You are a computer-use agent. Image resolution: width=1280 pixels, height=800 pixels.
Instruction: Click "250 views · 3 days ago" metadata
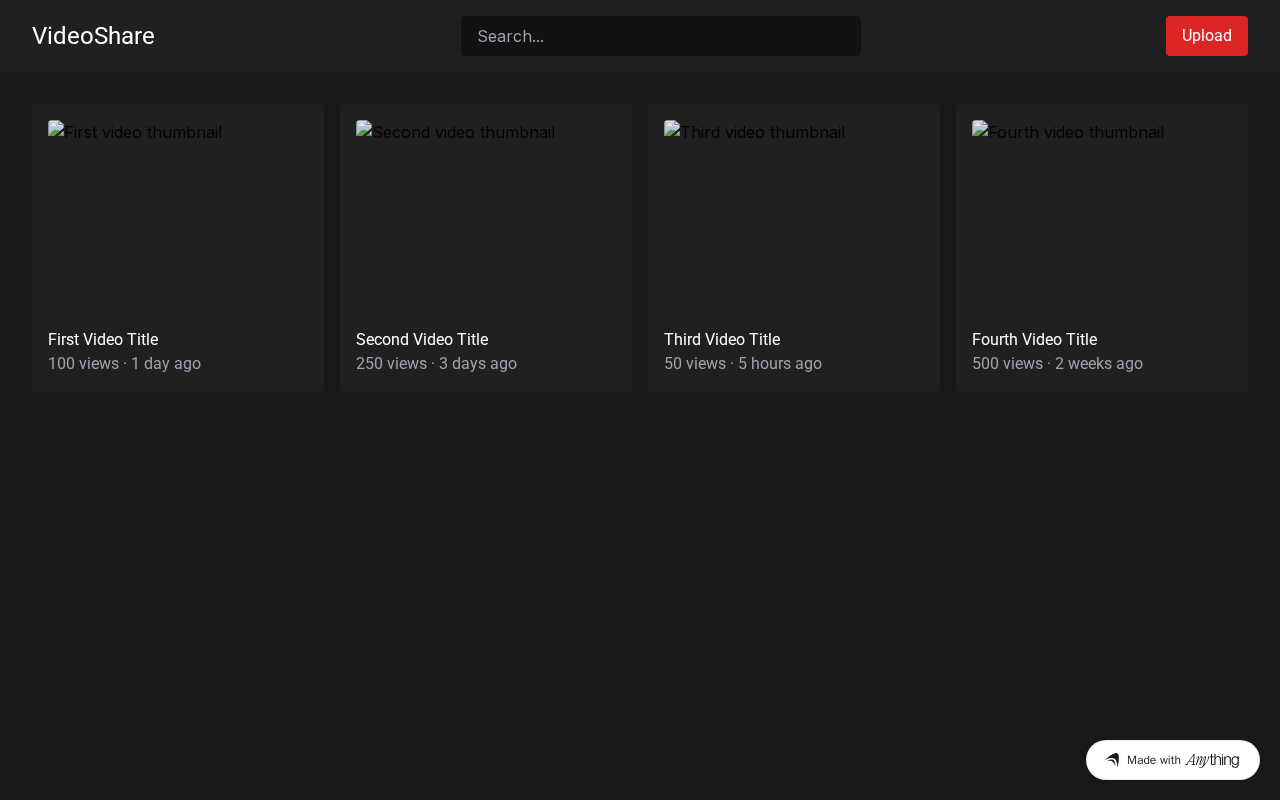click(x=436, y=364)
